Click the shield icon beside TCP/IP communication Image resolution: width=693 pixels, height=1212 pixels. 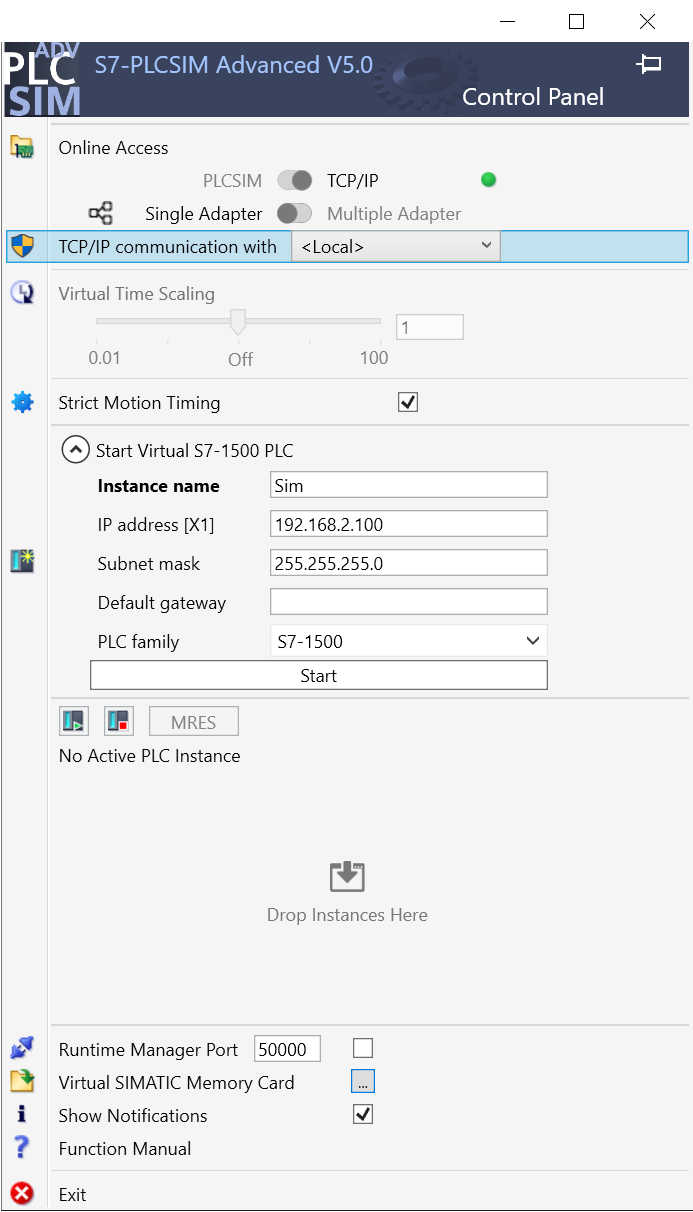point(22,246)
